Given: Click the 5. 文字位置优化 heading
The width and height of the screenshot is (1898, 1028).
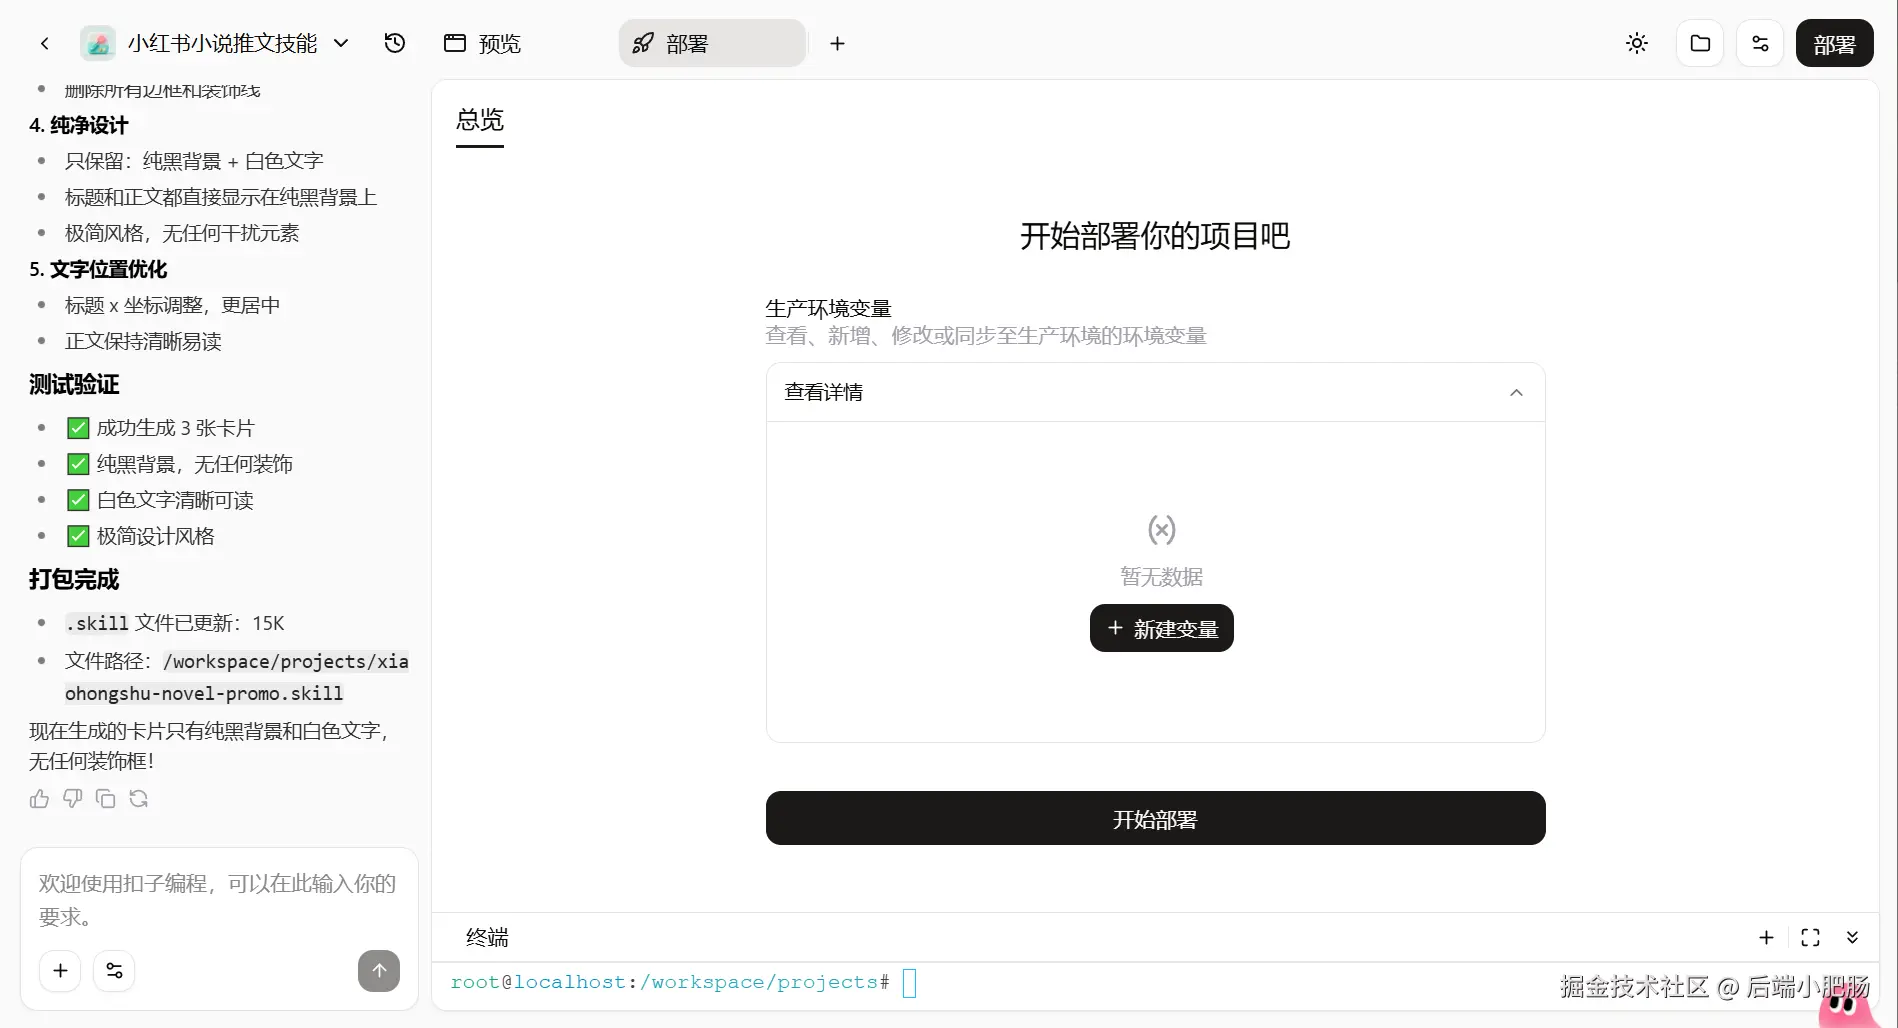Looking at the screenshot, I should pyautogui.click(x=98, y=269).
